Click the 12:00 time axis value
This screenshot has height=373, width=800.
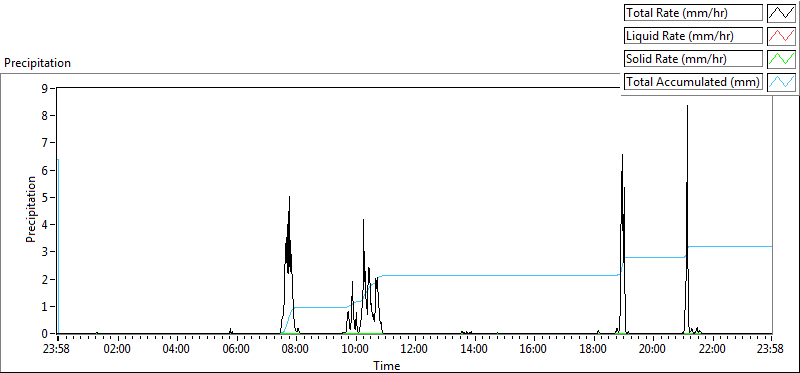415,350
